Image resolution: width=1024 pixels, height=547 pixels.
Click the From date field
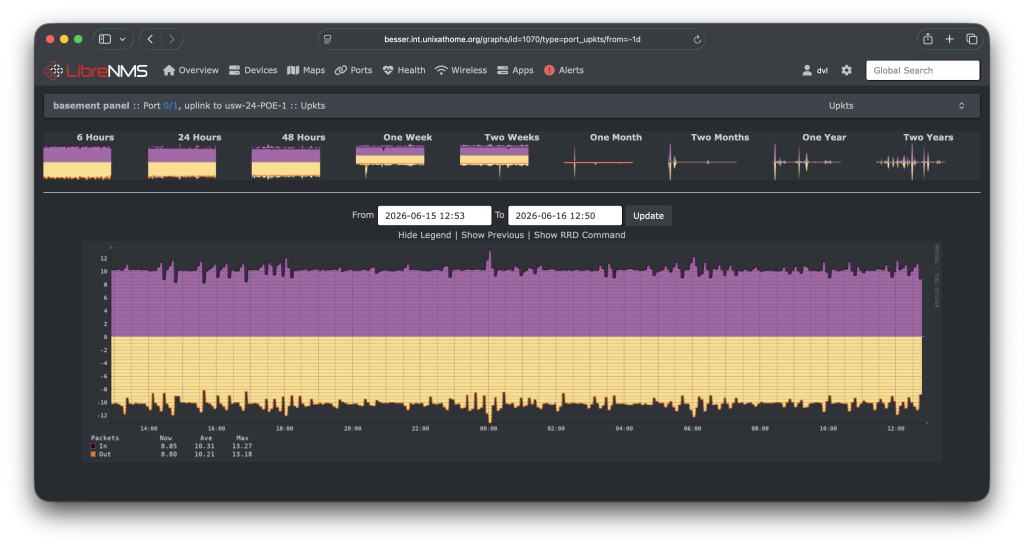[434, 215]
